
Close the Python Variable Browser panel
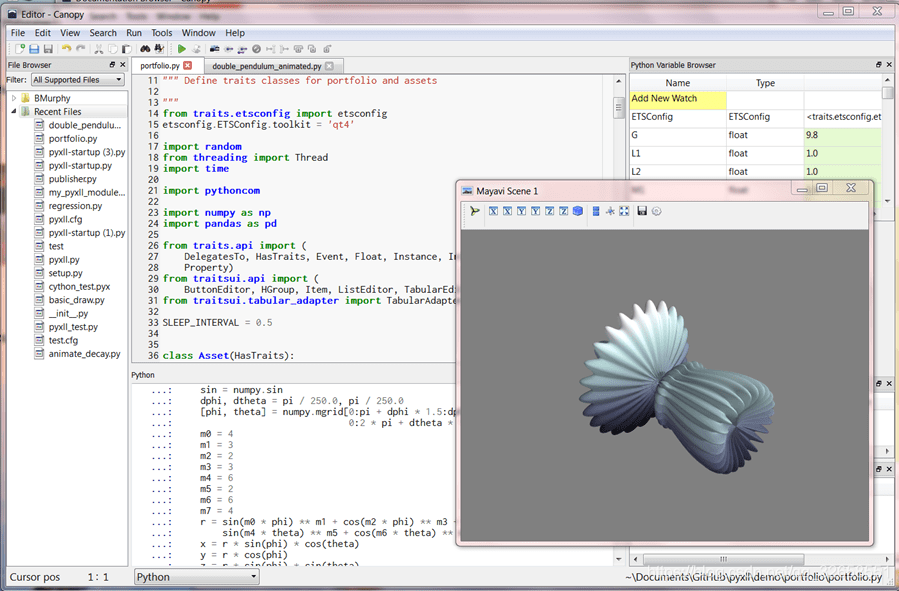[x=889, y=65]
